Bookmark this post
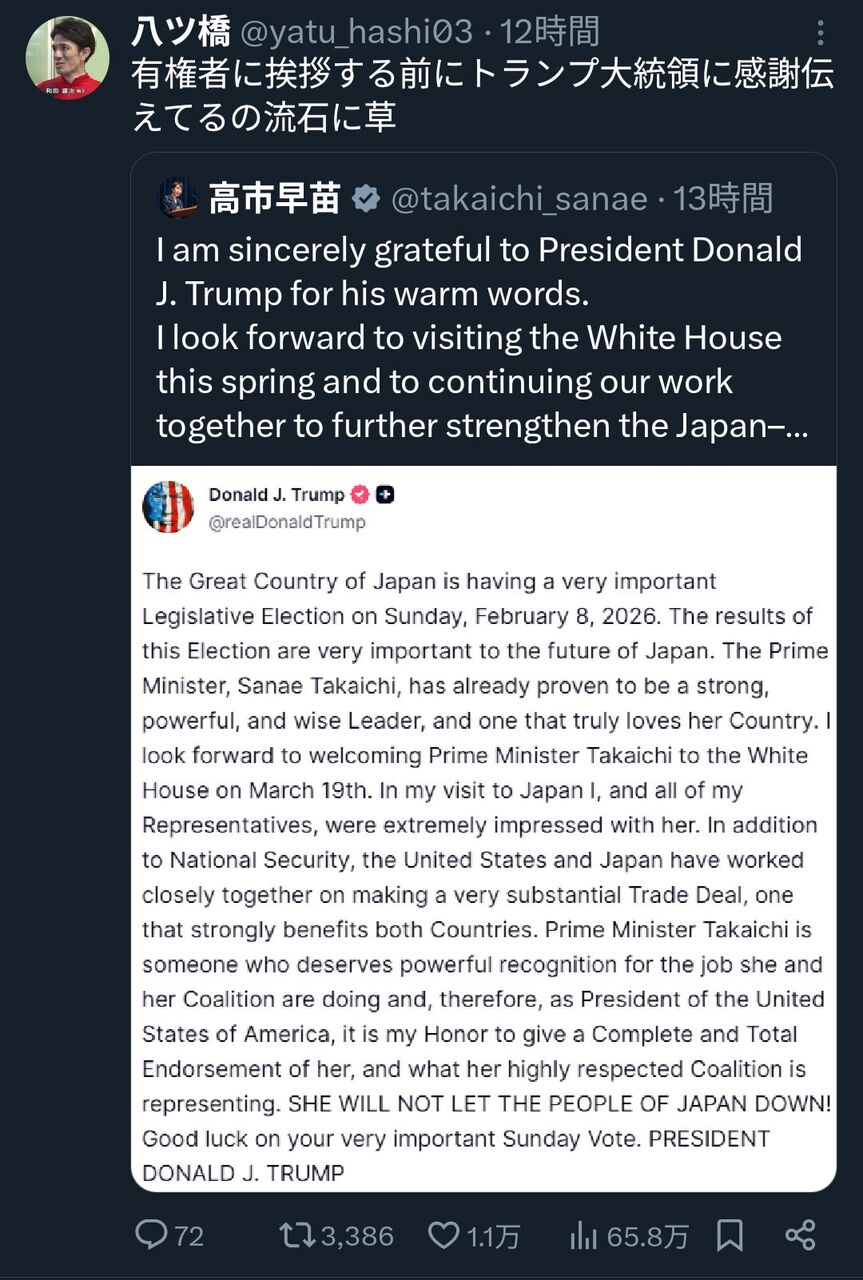This screenshot has height=1280, width=863. click(730, 1236)
